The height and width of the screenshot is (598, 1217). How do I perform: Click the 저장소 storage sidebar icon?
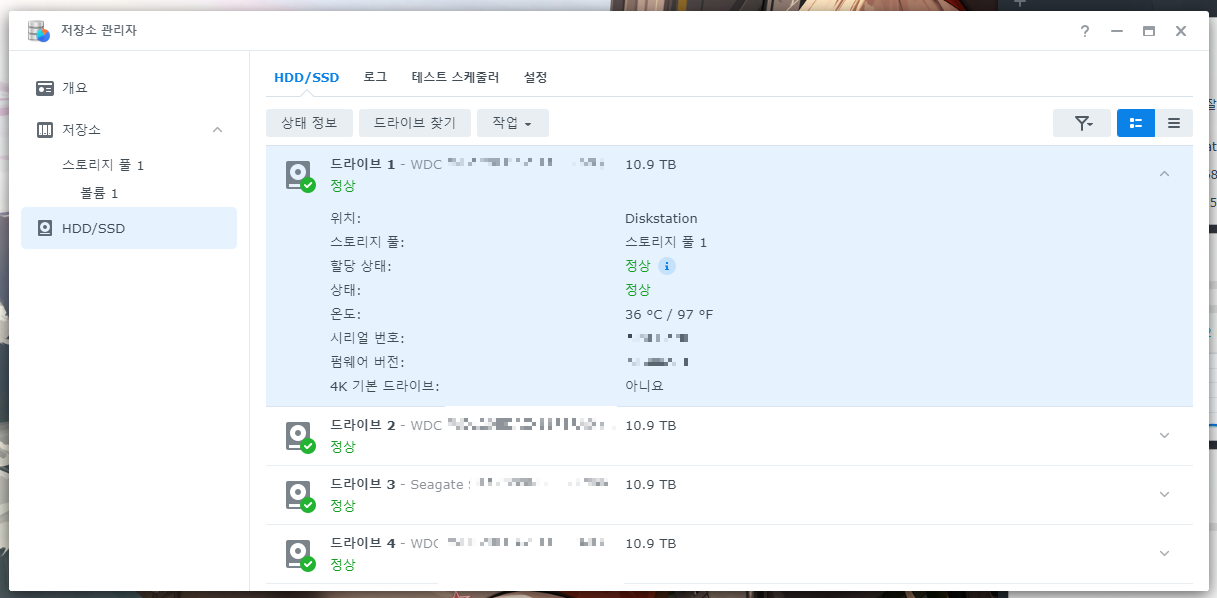(45, 130)
